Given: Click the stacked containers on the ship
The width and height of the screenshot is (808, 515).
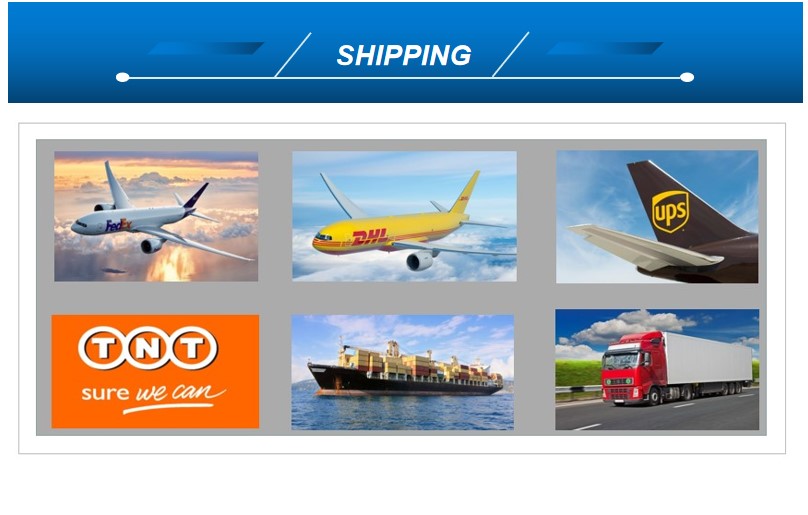Looking at the screenshot, I should 412,364.
